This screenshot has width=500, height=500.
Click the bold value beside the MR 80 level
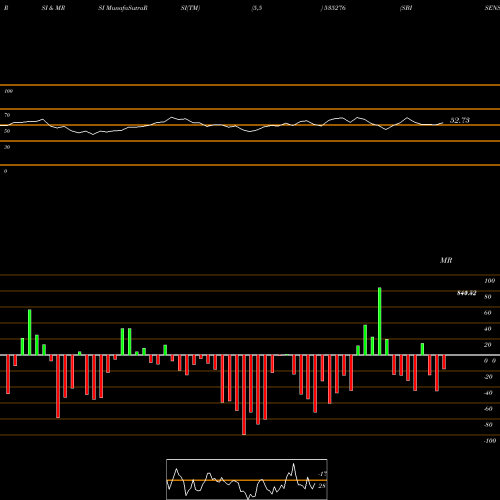[x=466, y=293]
